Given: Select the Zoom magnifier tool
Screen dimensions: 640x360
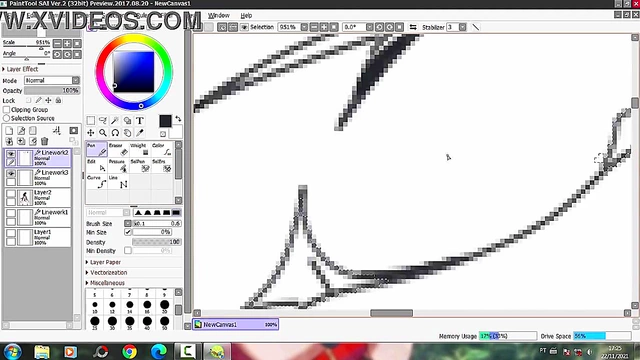Looking at the screenshot, I should [103, 133].
